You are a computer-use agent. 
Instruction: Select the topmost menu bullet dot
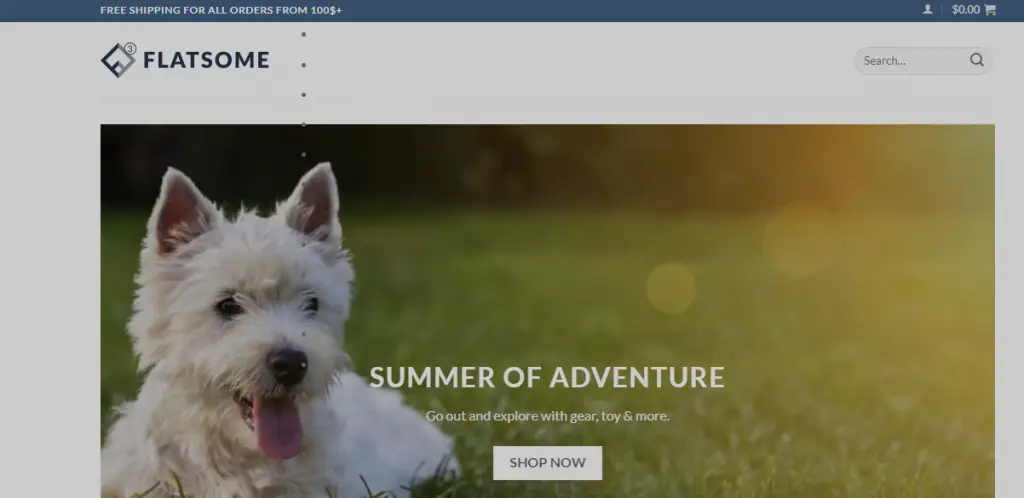pos(304,34)
